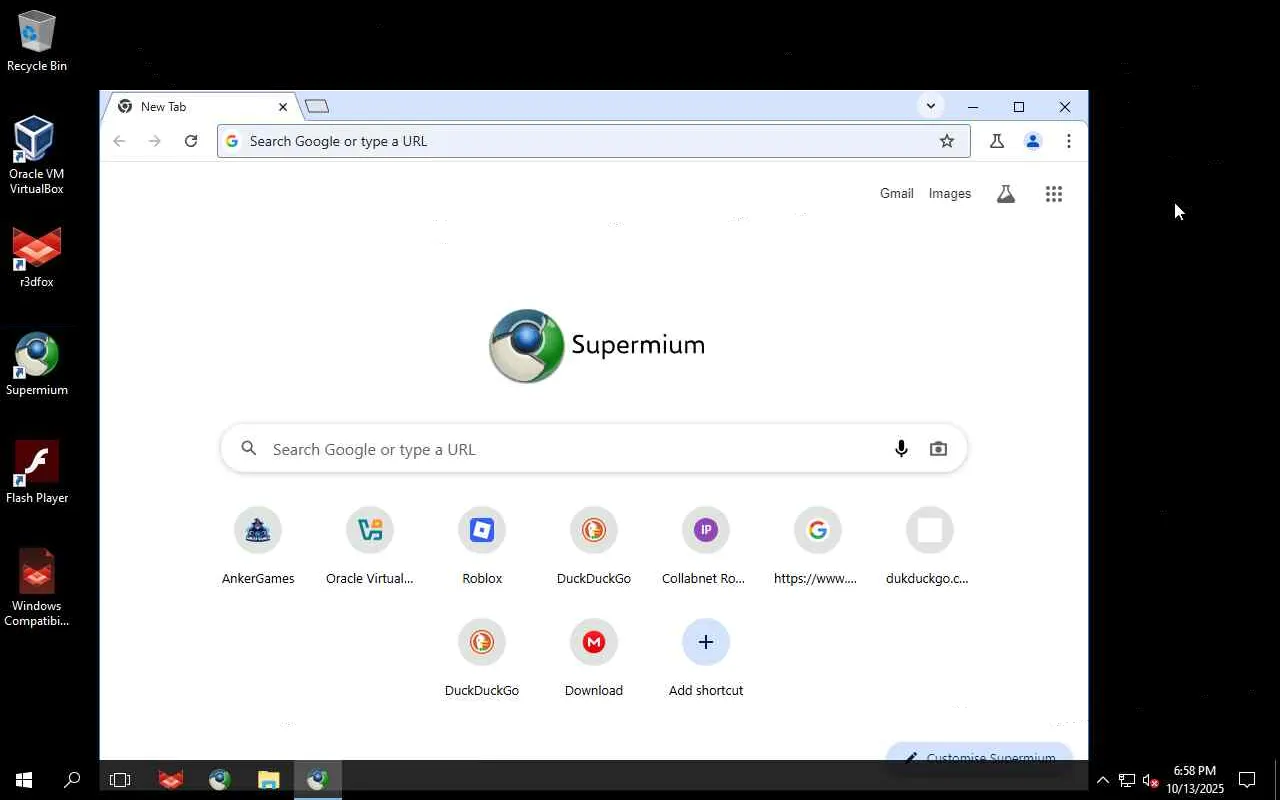Maximize the Supermium window
1280x800 pixels.
coord(1019,107)
